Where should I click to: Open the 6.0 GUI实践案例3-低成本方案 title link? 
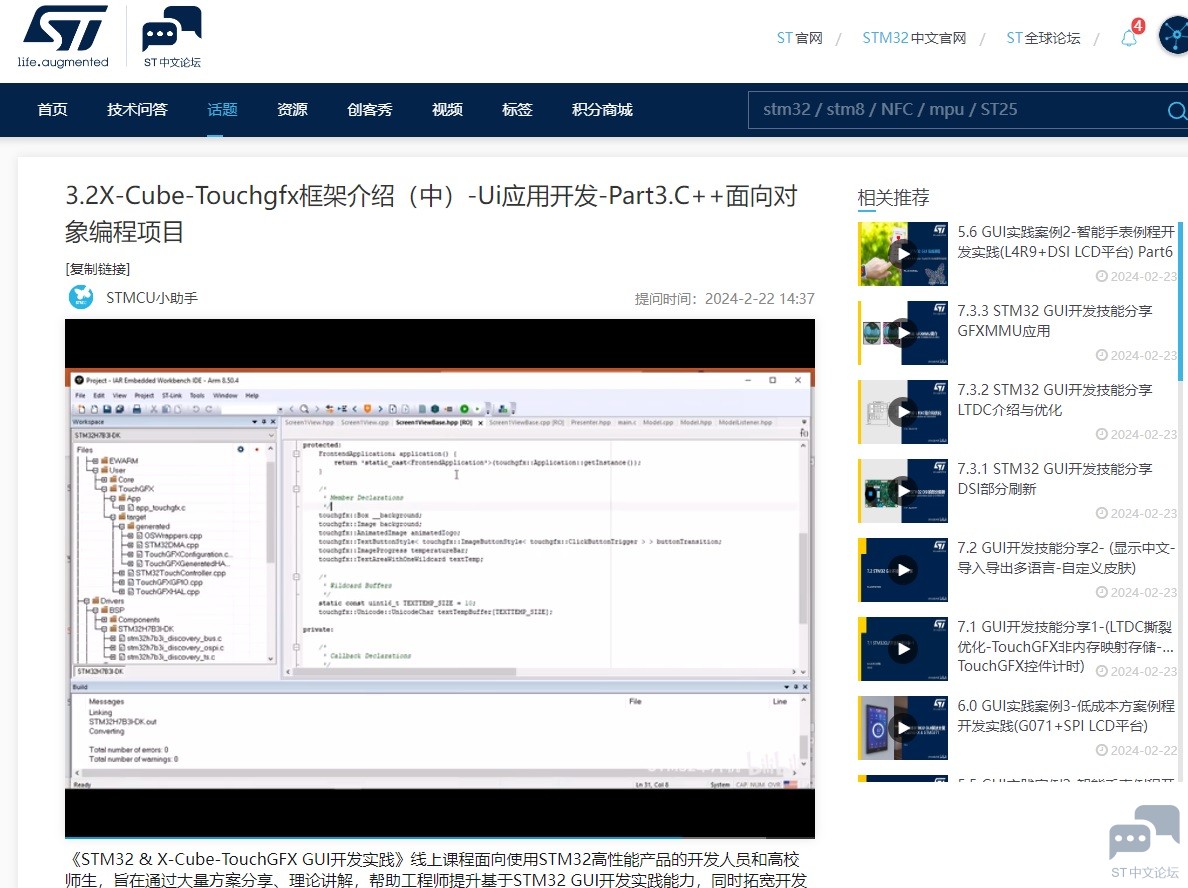coord(1066,715)
